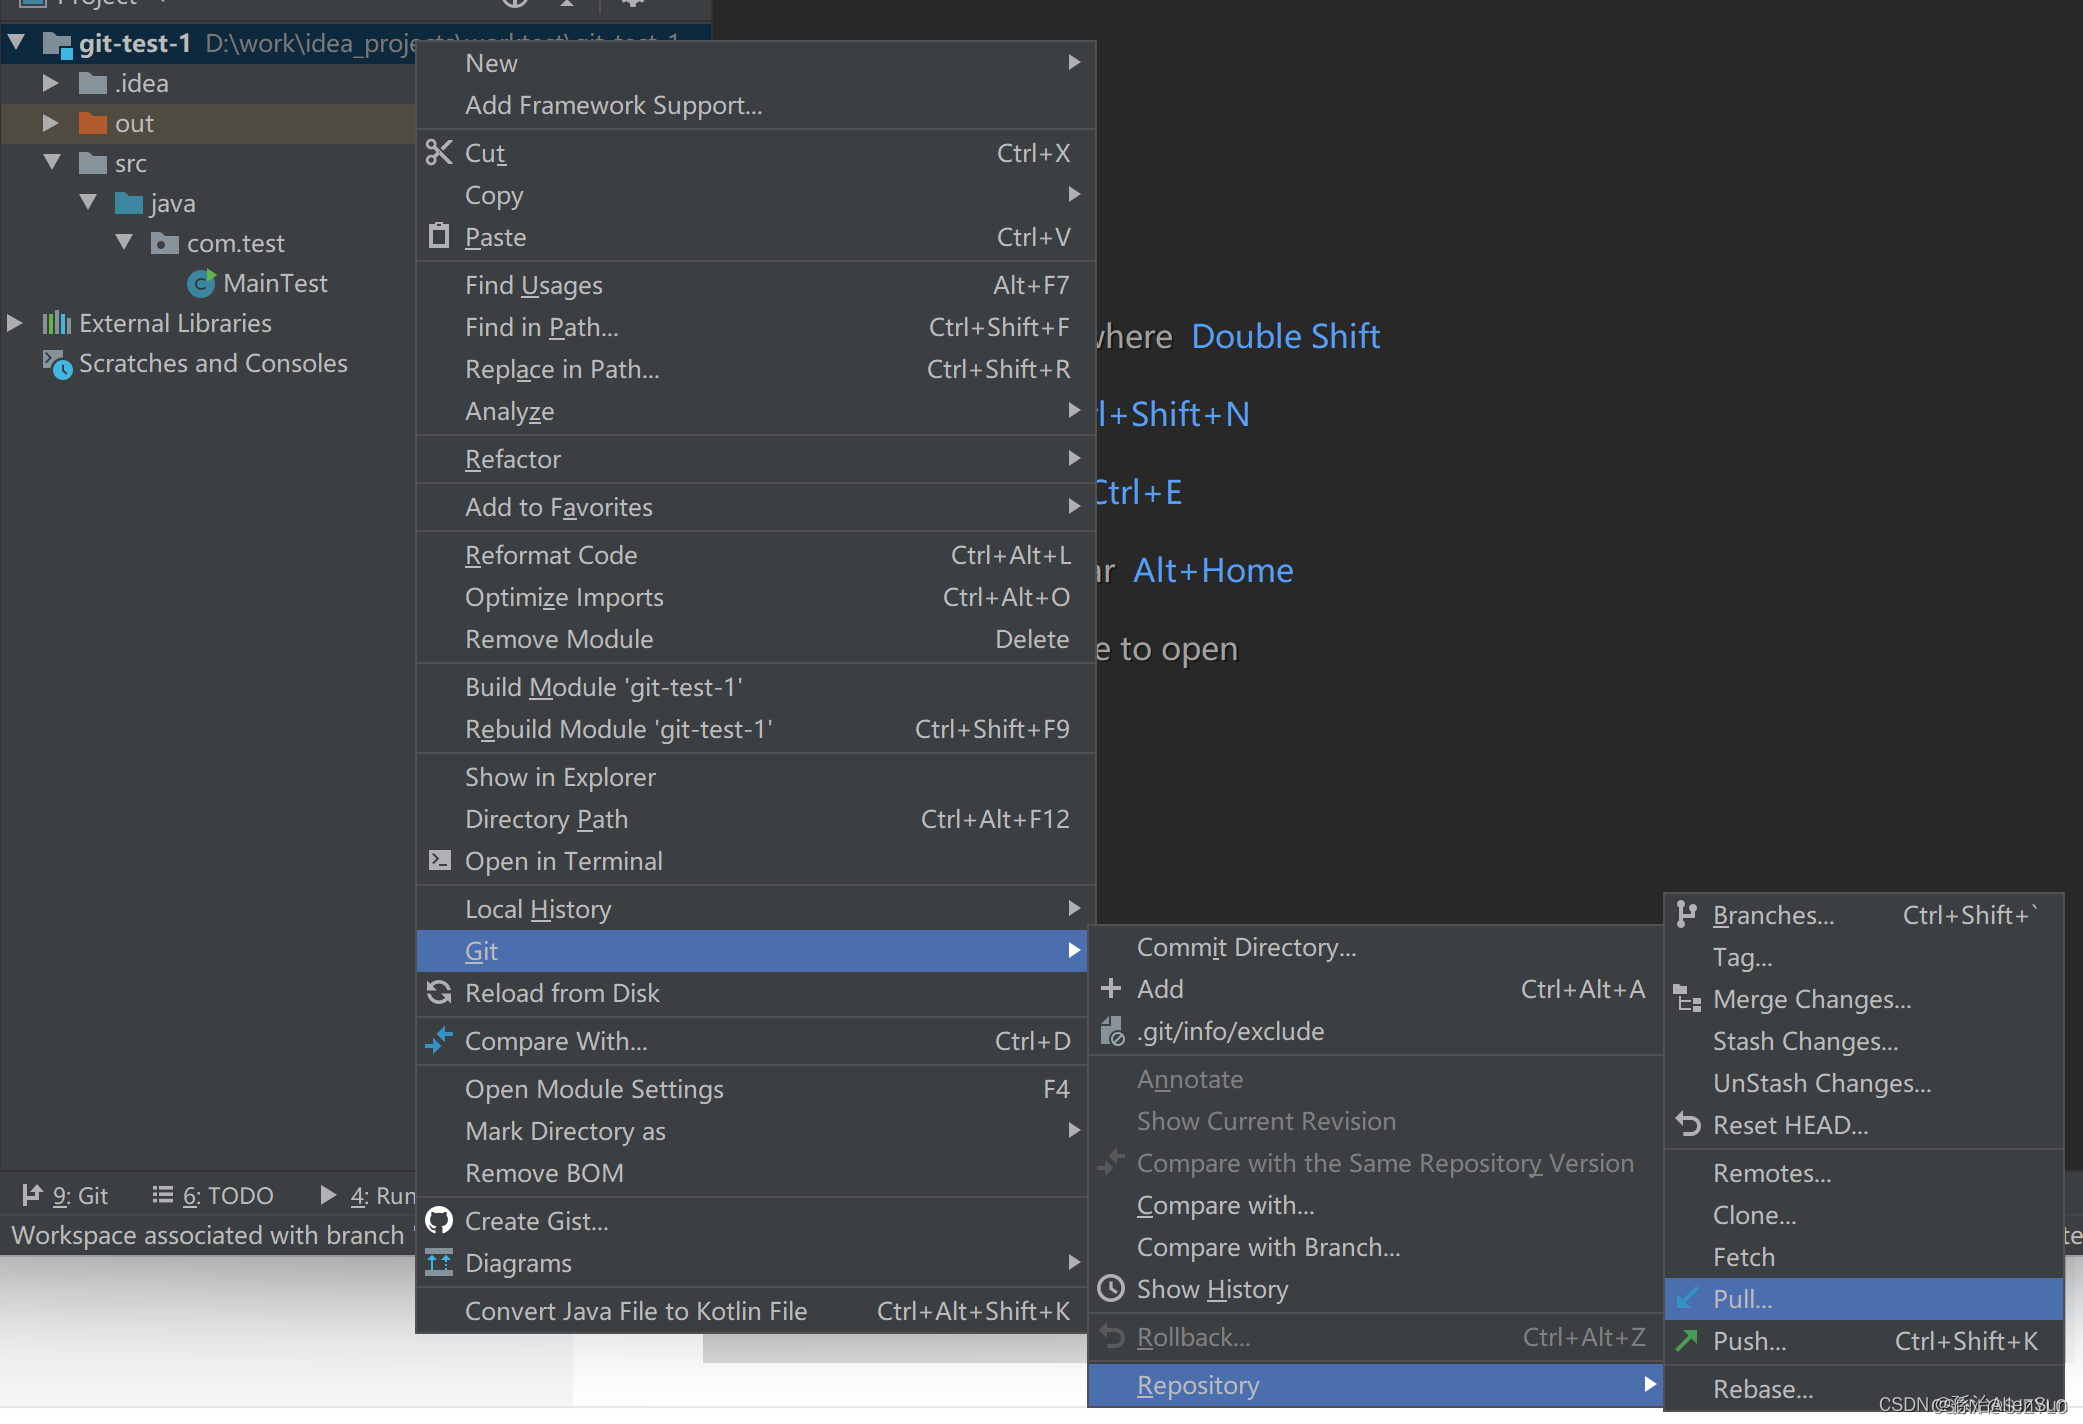Select Add Framework Support menu item
Viewport: 2083px width, 1424px height.
(756, 104)
